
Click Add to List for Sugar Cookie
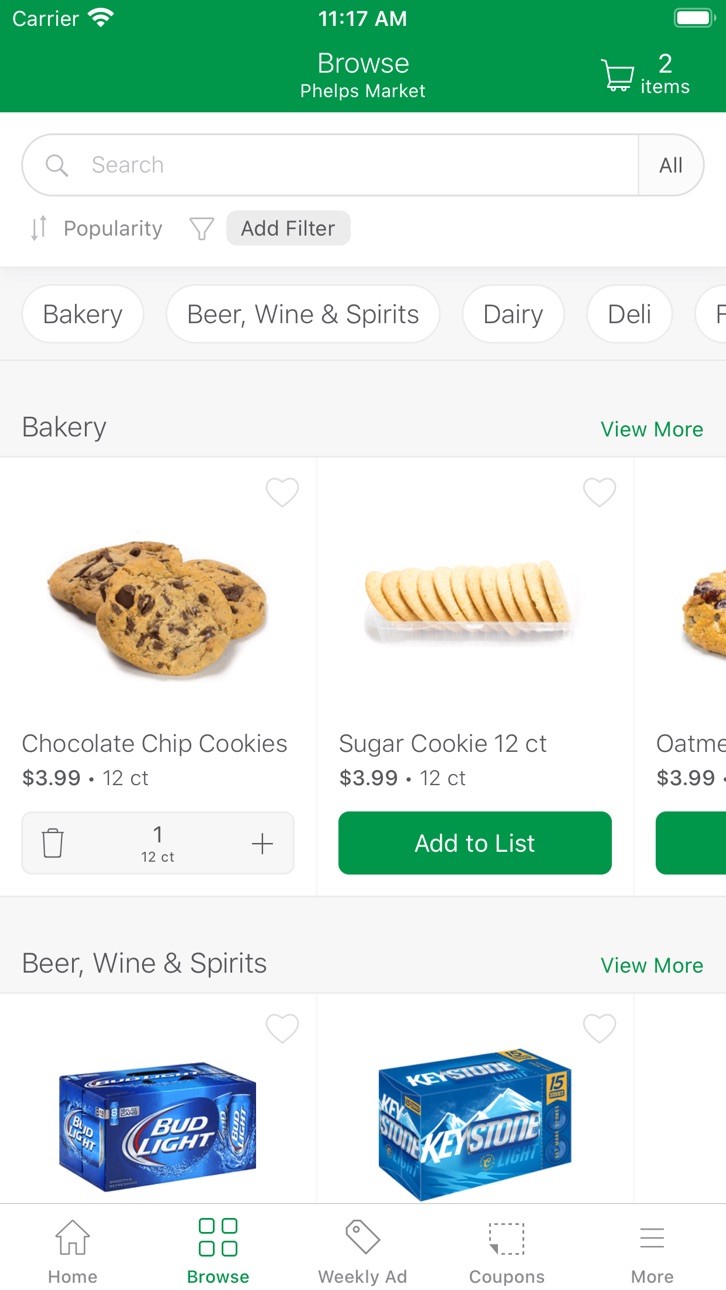tap(475, 843)
